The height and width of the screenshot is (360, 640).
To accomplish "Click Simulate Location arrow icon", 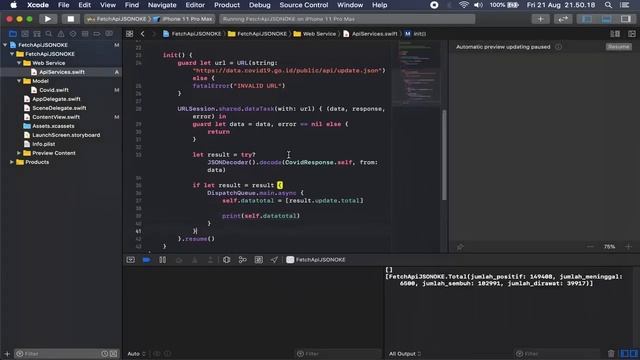I will point(274,260).
